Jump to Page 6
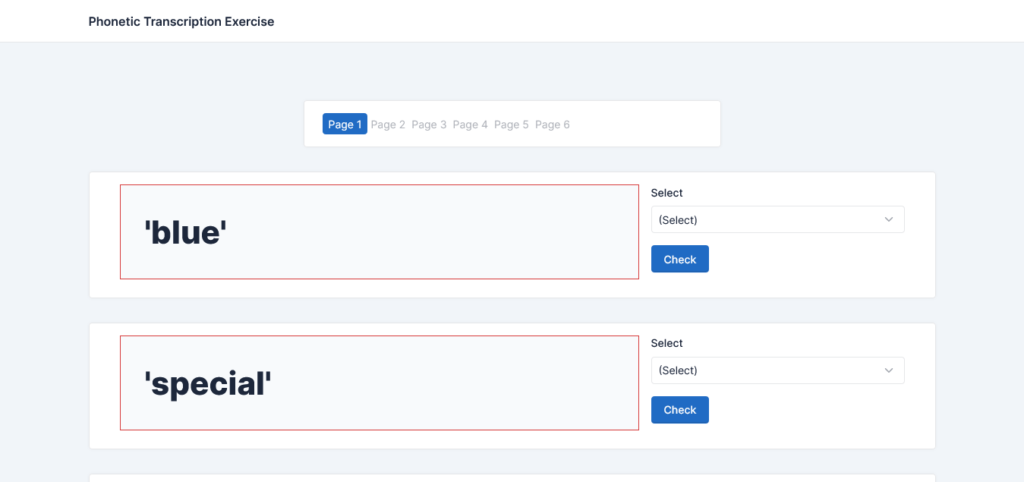Viewport: 1024px width, 482px height. [552, 124]
